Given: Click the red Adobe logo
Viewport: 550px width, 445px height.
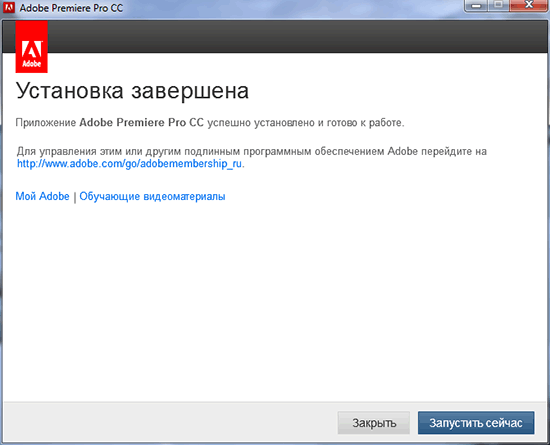Looking at the screenshot, I should click(x=32, y=47).
